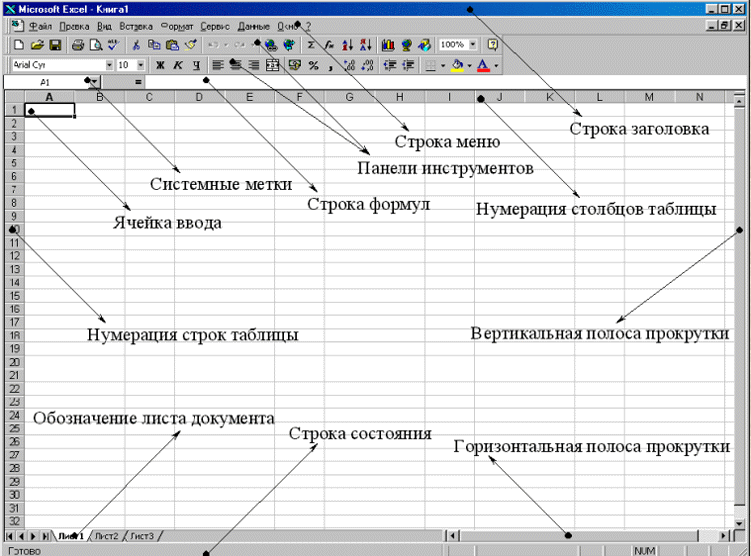Viewport: 751px width, 556px height.
Task: Open Print Preview from the toolbar
Action: tap(96, 45)
